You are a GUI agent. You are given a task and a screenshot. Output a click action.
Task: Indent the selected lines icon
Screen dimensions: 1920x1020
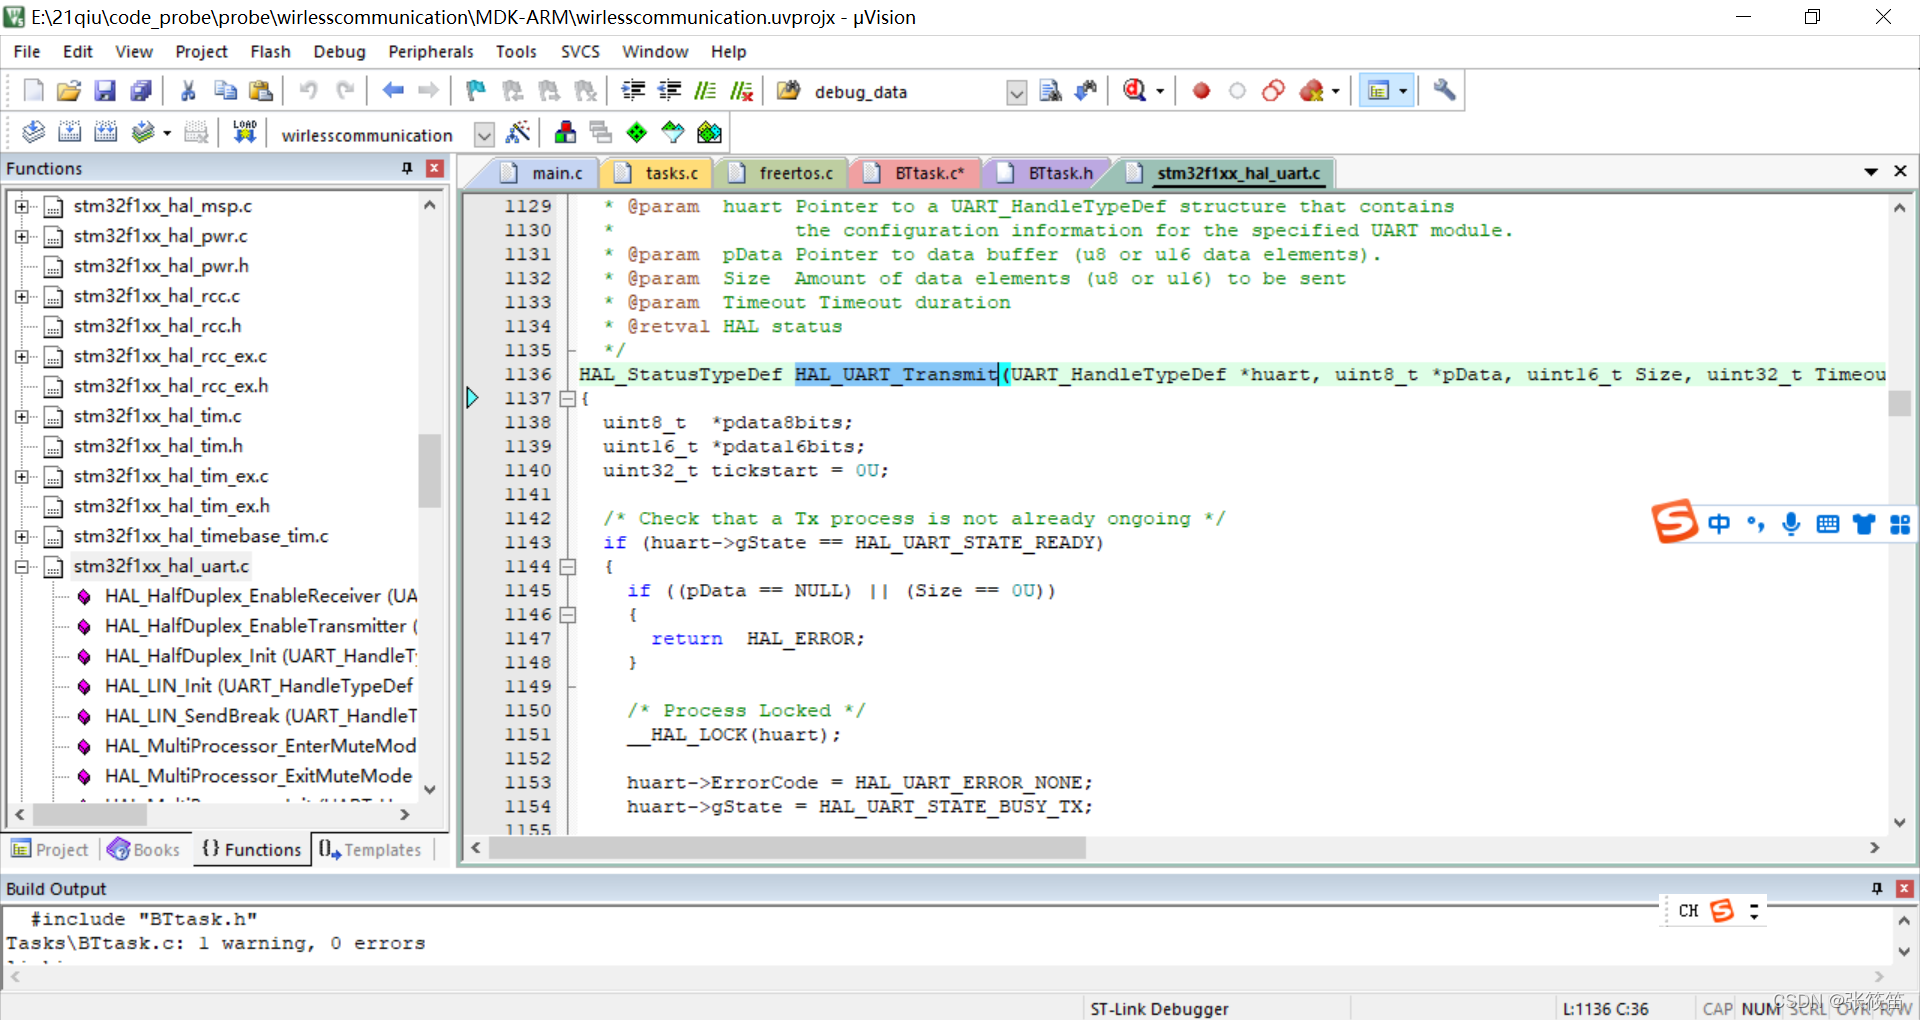coord(633,91)
